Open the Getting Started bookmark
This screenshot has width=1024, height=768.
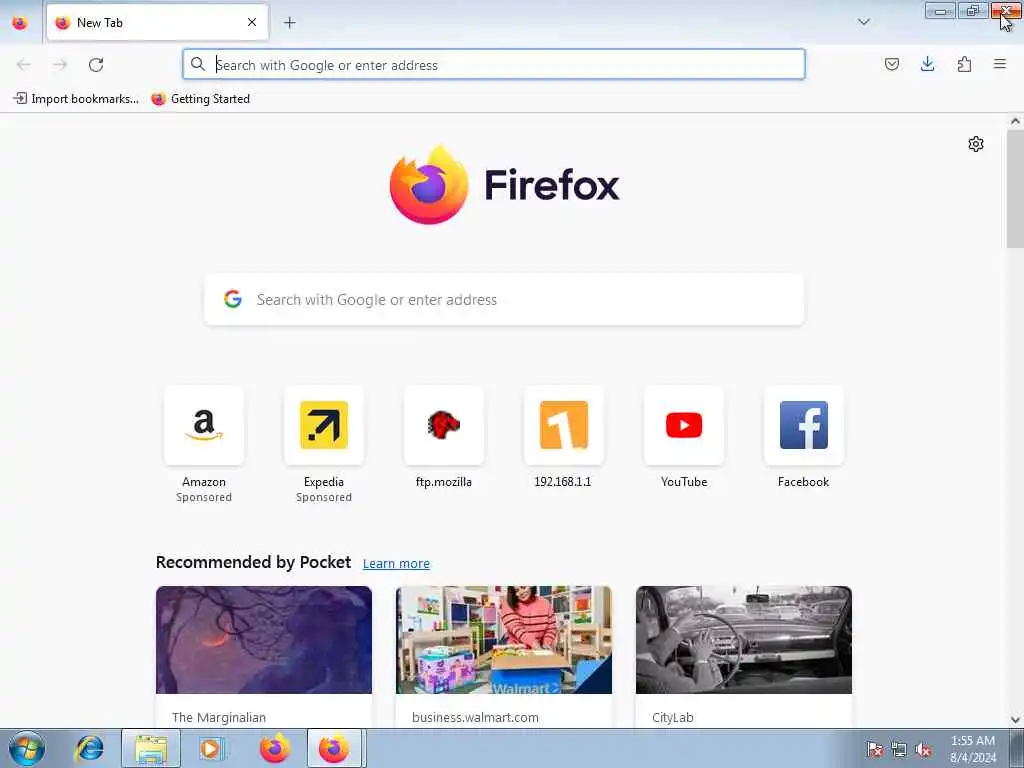point(200,99)
